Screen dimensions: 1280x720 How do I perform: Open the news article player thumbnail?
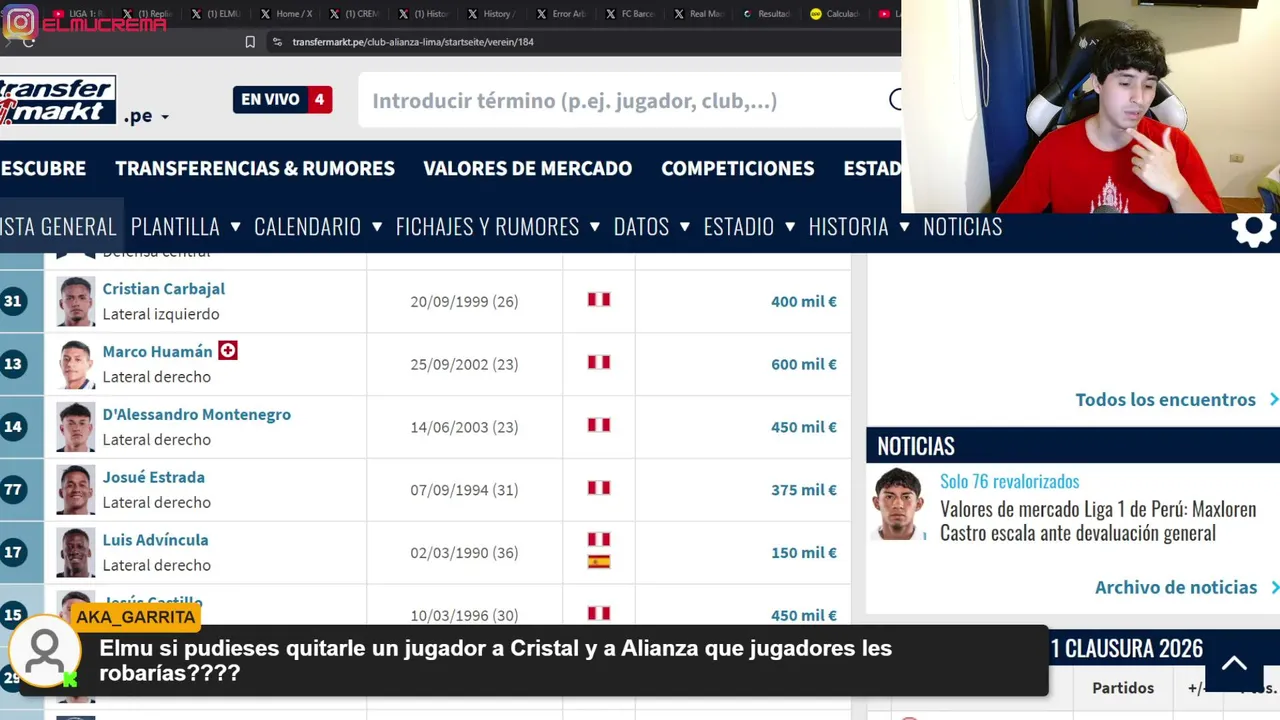click(898, 504)
